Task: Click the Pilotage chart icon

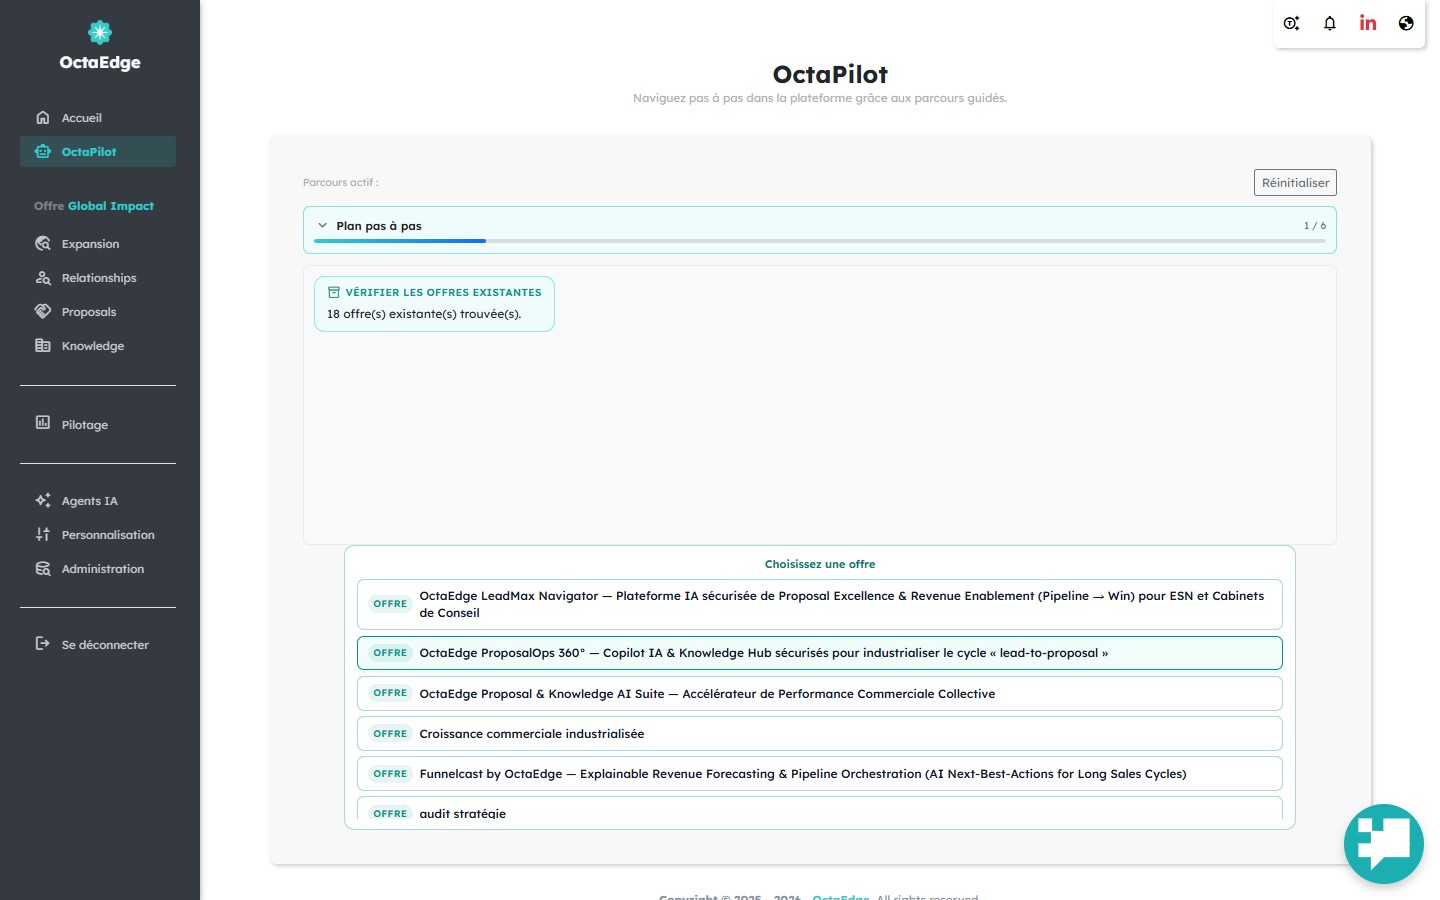Action: pyautogui.click(x=43, y=423)
